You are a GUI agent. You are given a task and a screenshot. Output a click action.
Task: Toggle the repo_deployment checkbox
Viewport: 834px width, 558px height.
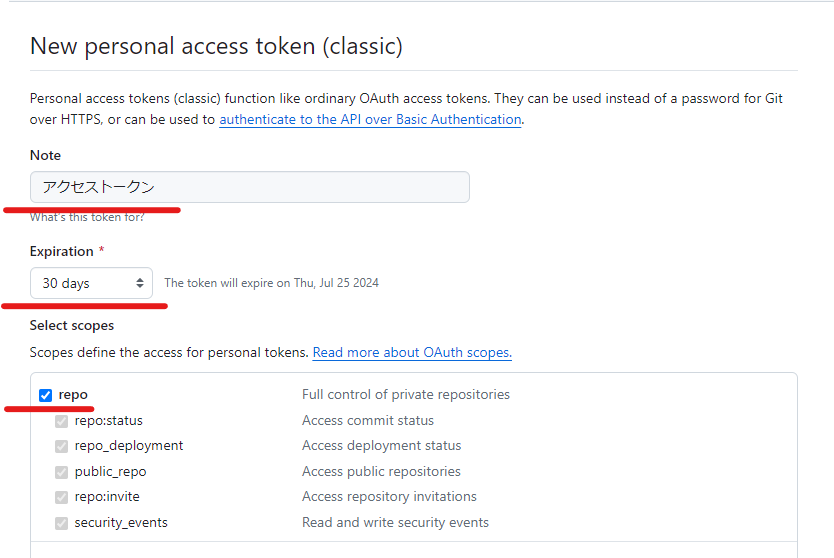62,446
